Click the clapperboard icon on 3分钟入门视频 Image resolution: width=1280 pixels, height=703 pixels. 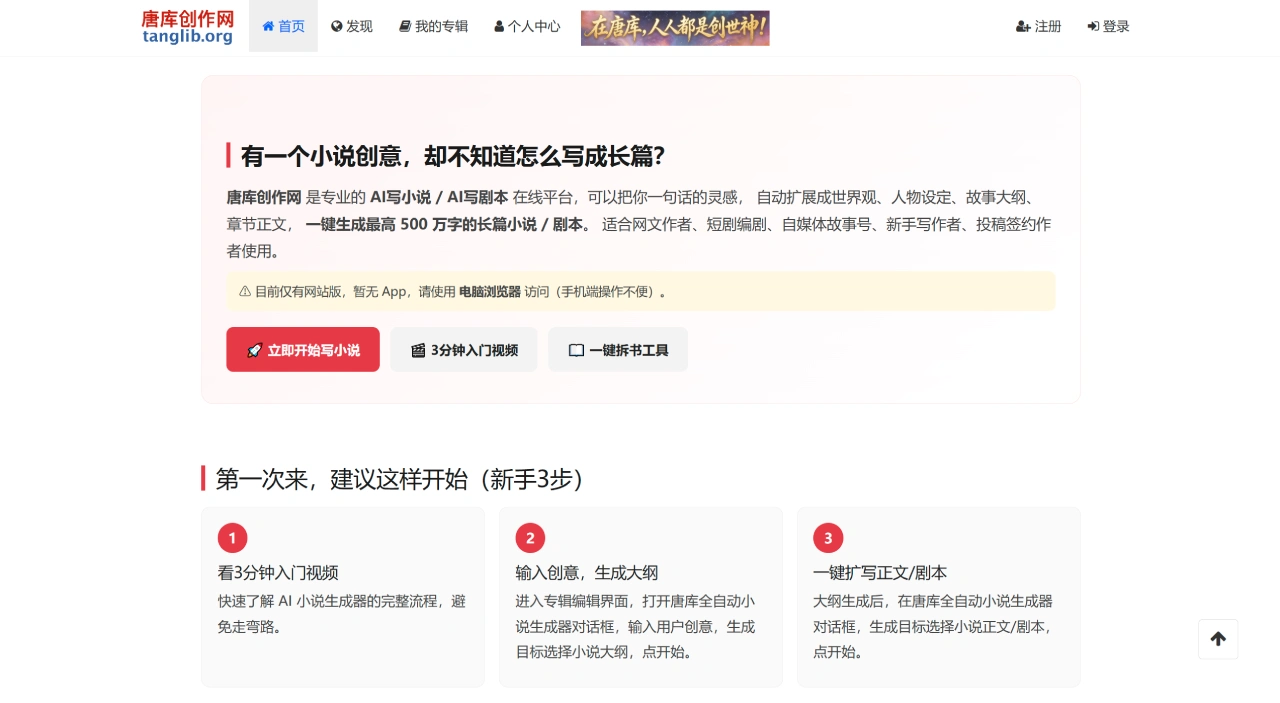pyautogui.click(x=418, y=350)
